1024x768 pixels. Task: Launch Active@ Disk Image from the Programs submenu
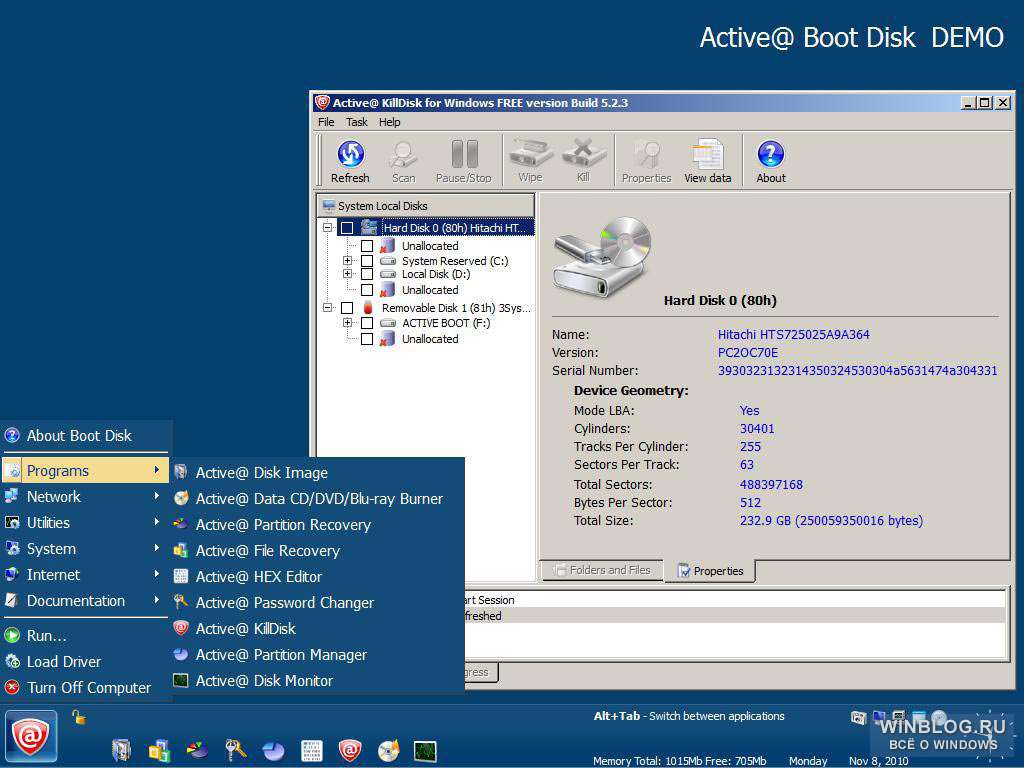point(317,472)
